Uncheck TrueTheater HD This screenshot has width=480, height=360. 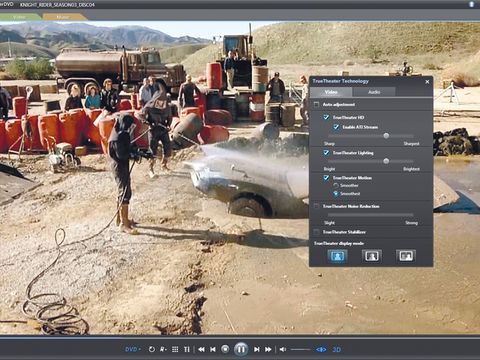tap(326, 117)
